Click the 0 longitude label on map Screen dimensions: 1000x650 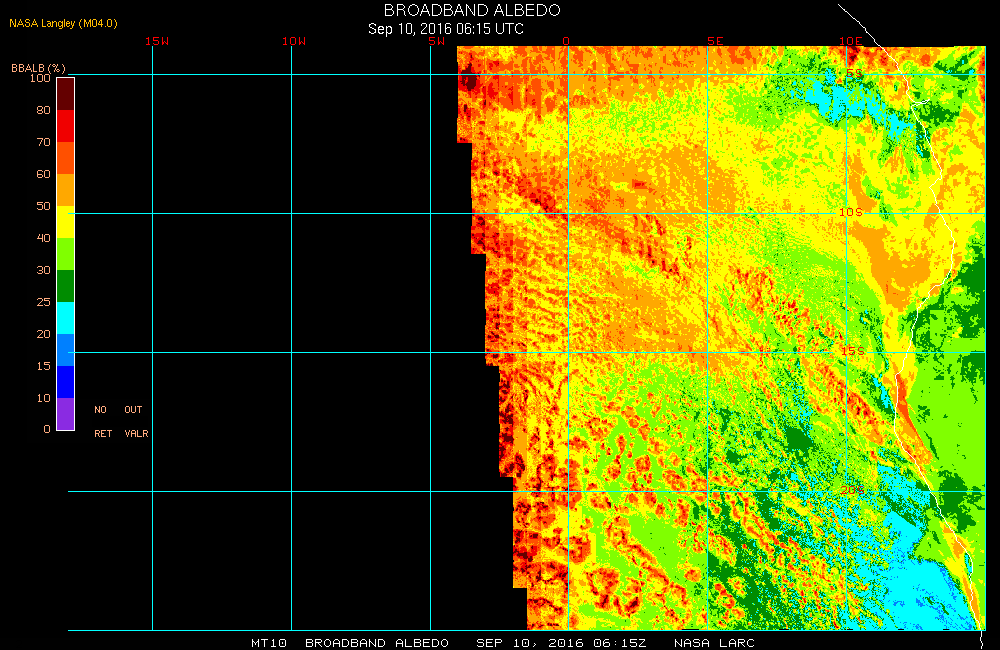[566, 41]
